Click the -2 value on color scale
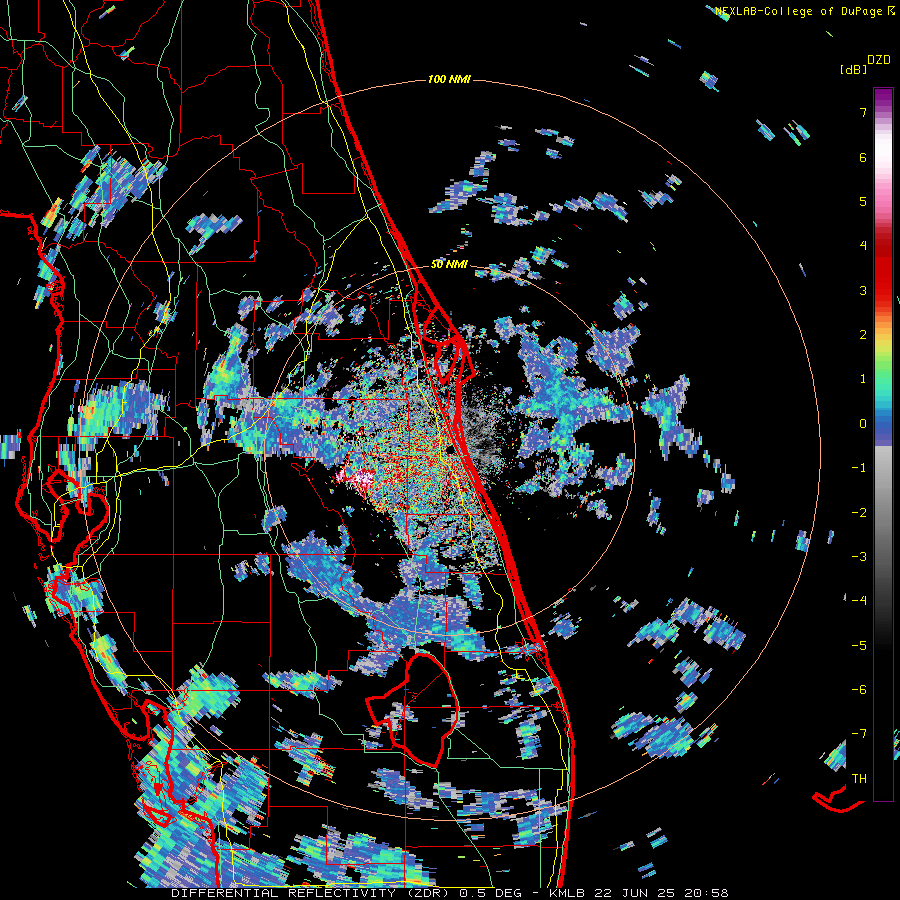 859,513
